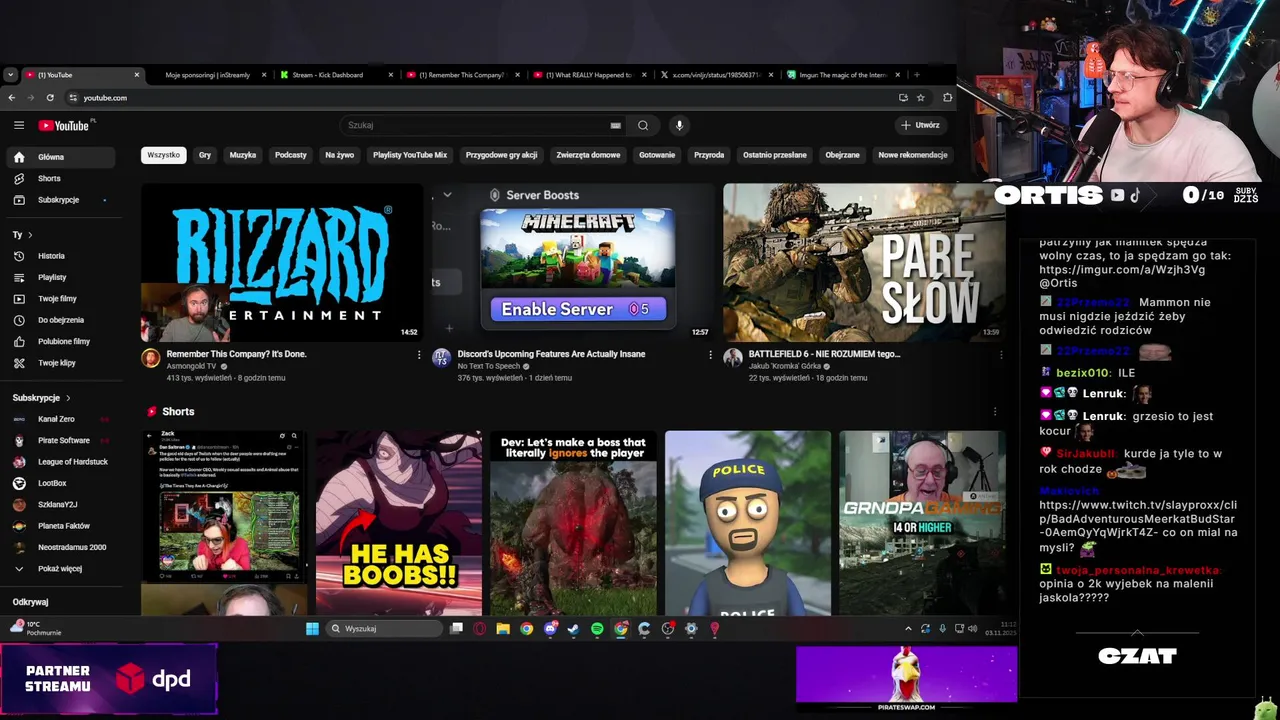Close the YouTube browser tab
Image resolution: width=1280 pixels, height=720 pixels.
pyautogui.click(x=137, y=75)
